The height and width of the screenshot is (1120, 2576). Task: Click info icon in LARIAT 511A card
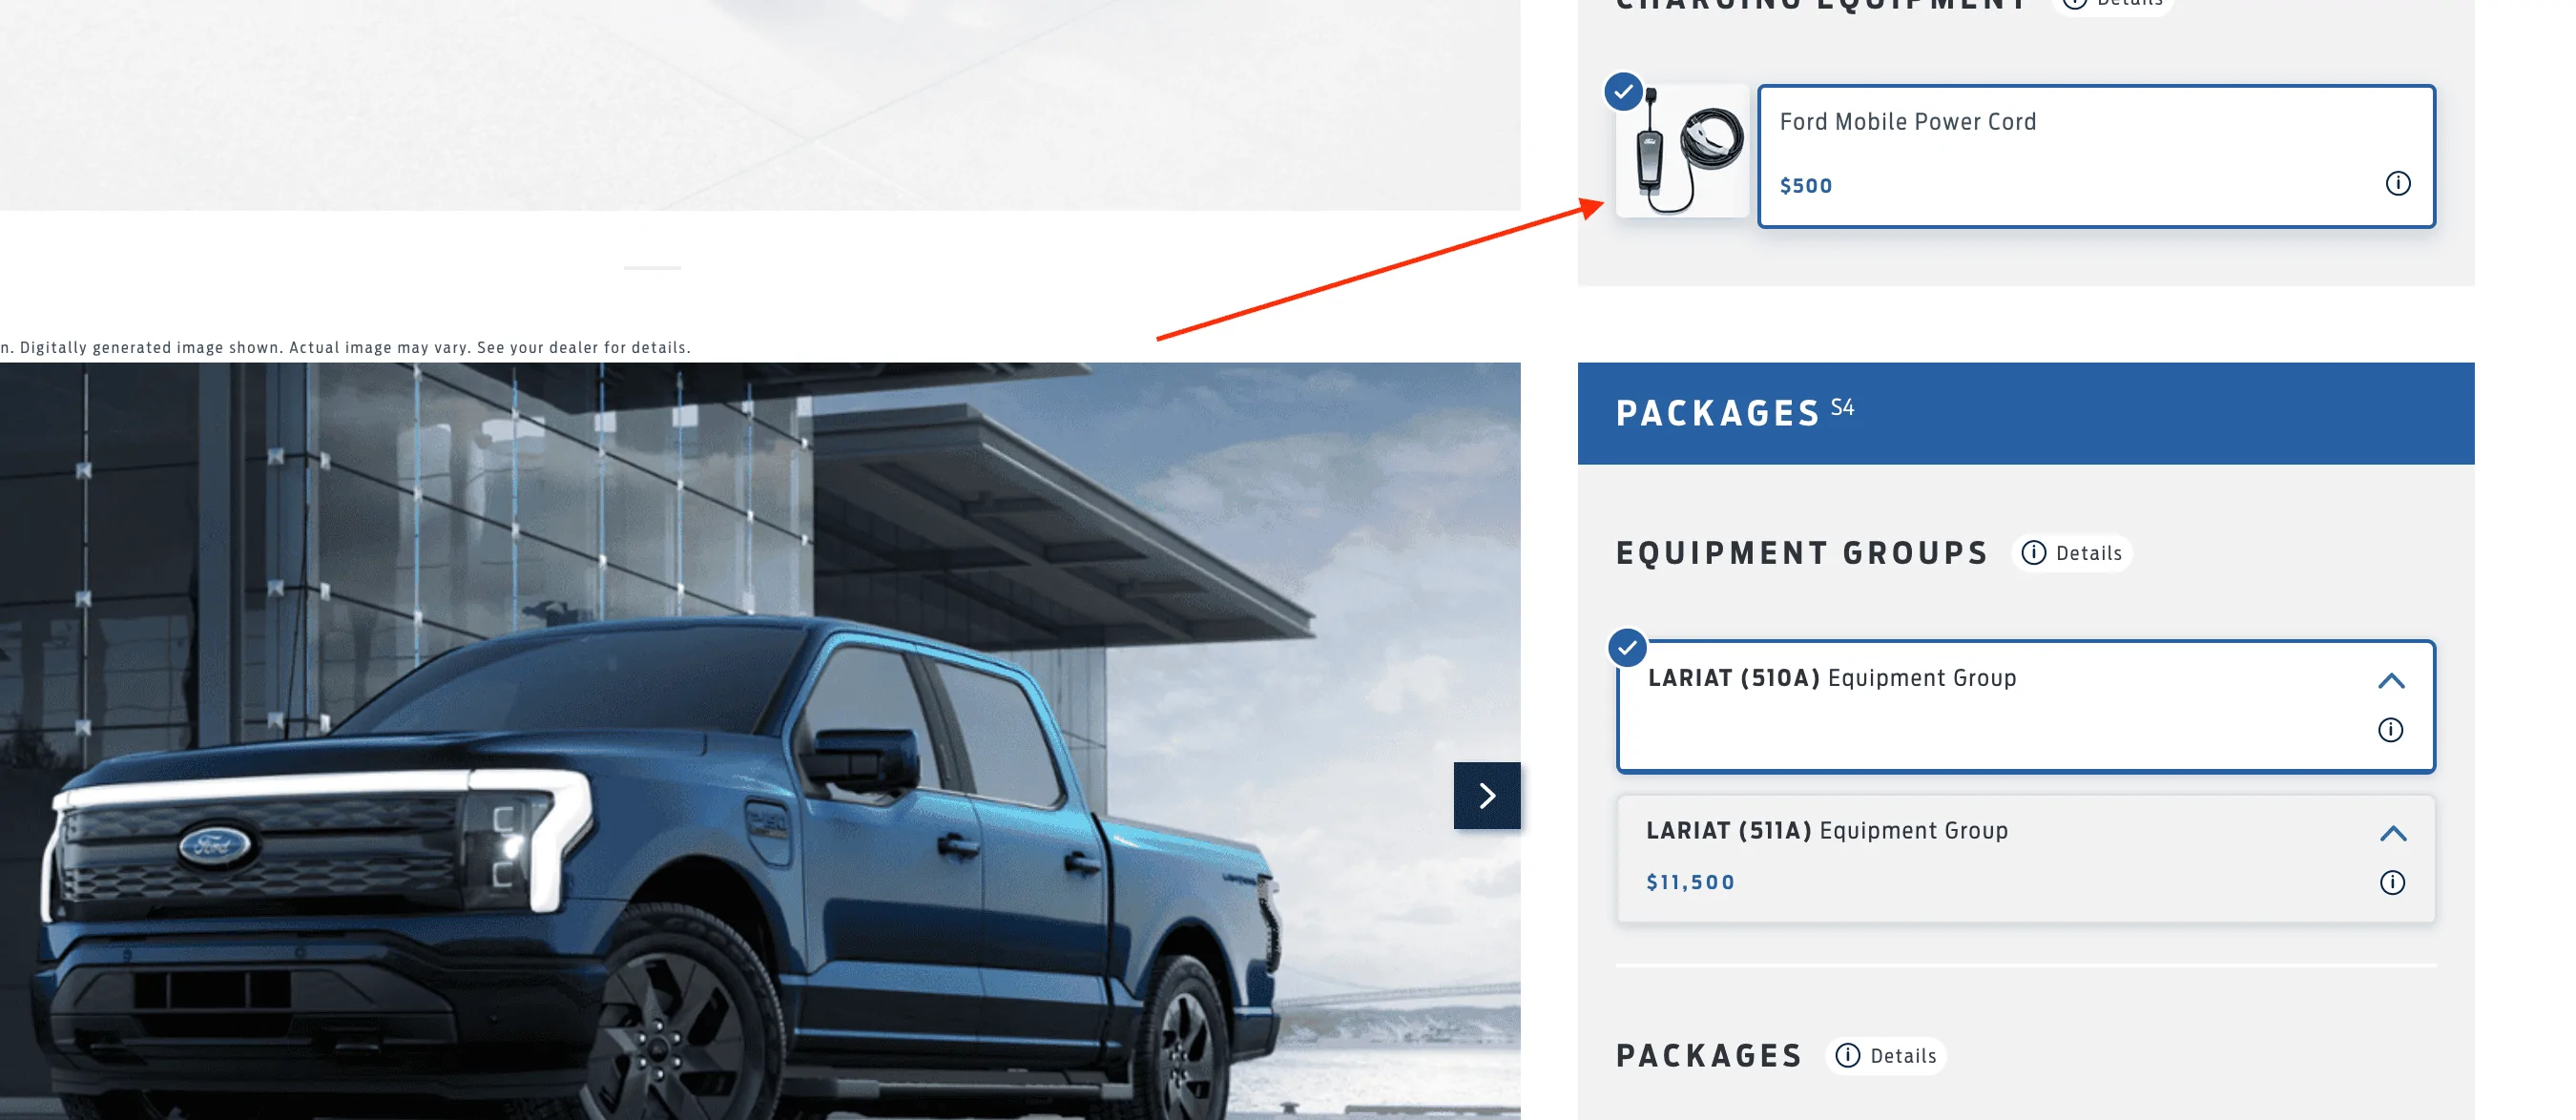[2392, 882]
